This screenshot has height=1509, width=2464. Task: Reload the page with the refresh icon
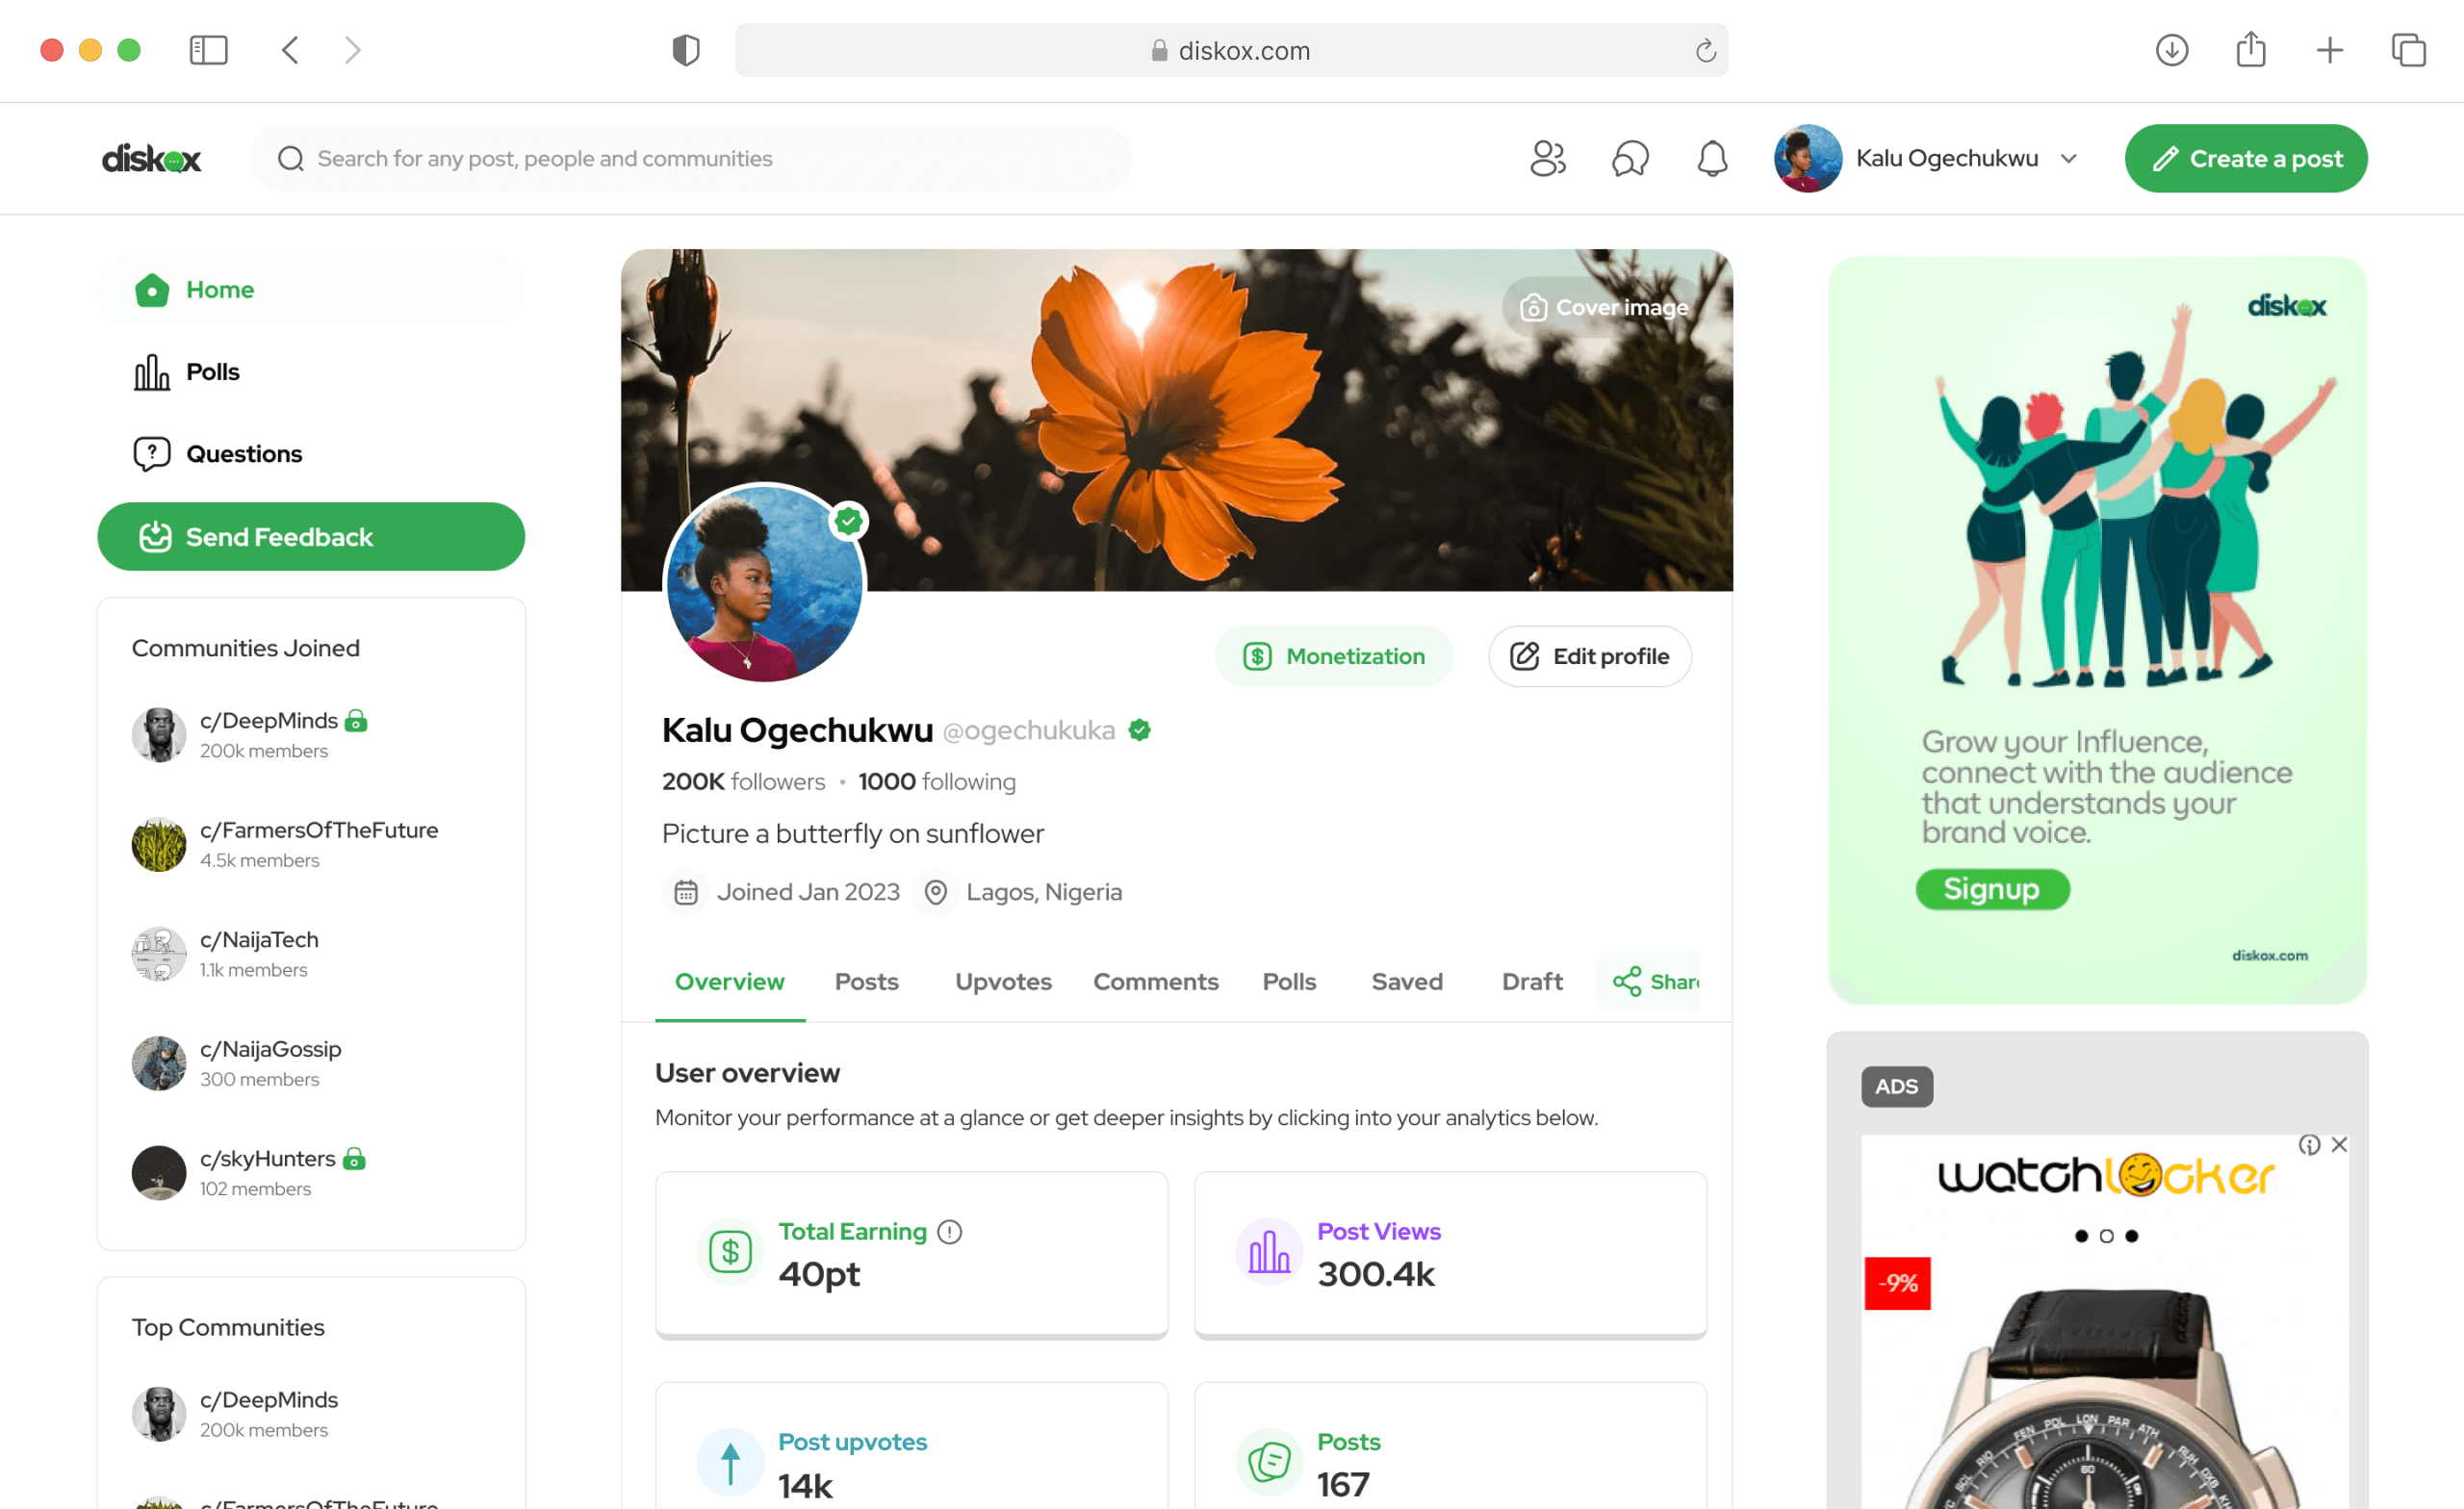click(1705, 50)
